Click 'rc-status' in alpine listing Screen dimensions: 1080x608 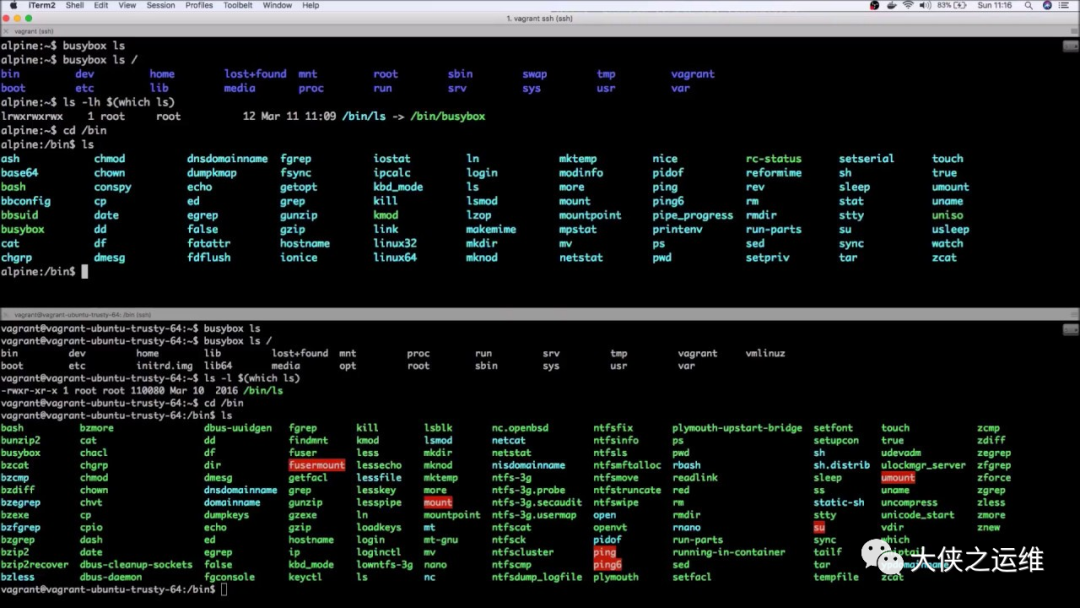tap(773, 158)
